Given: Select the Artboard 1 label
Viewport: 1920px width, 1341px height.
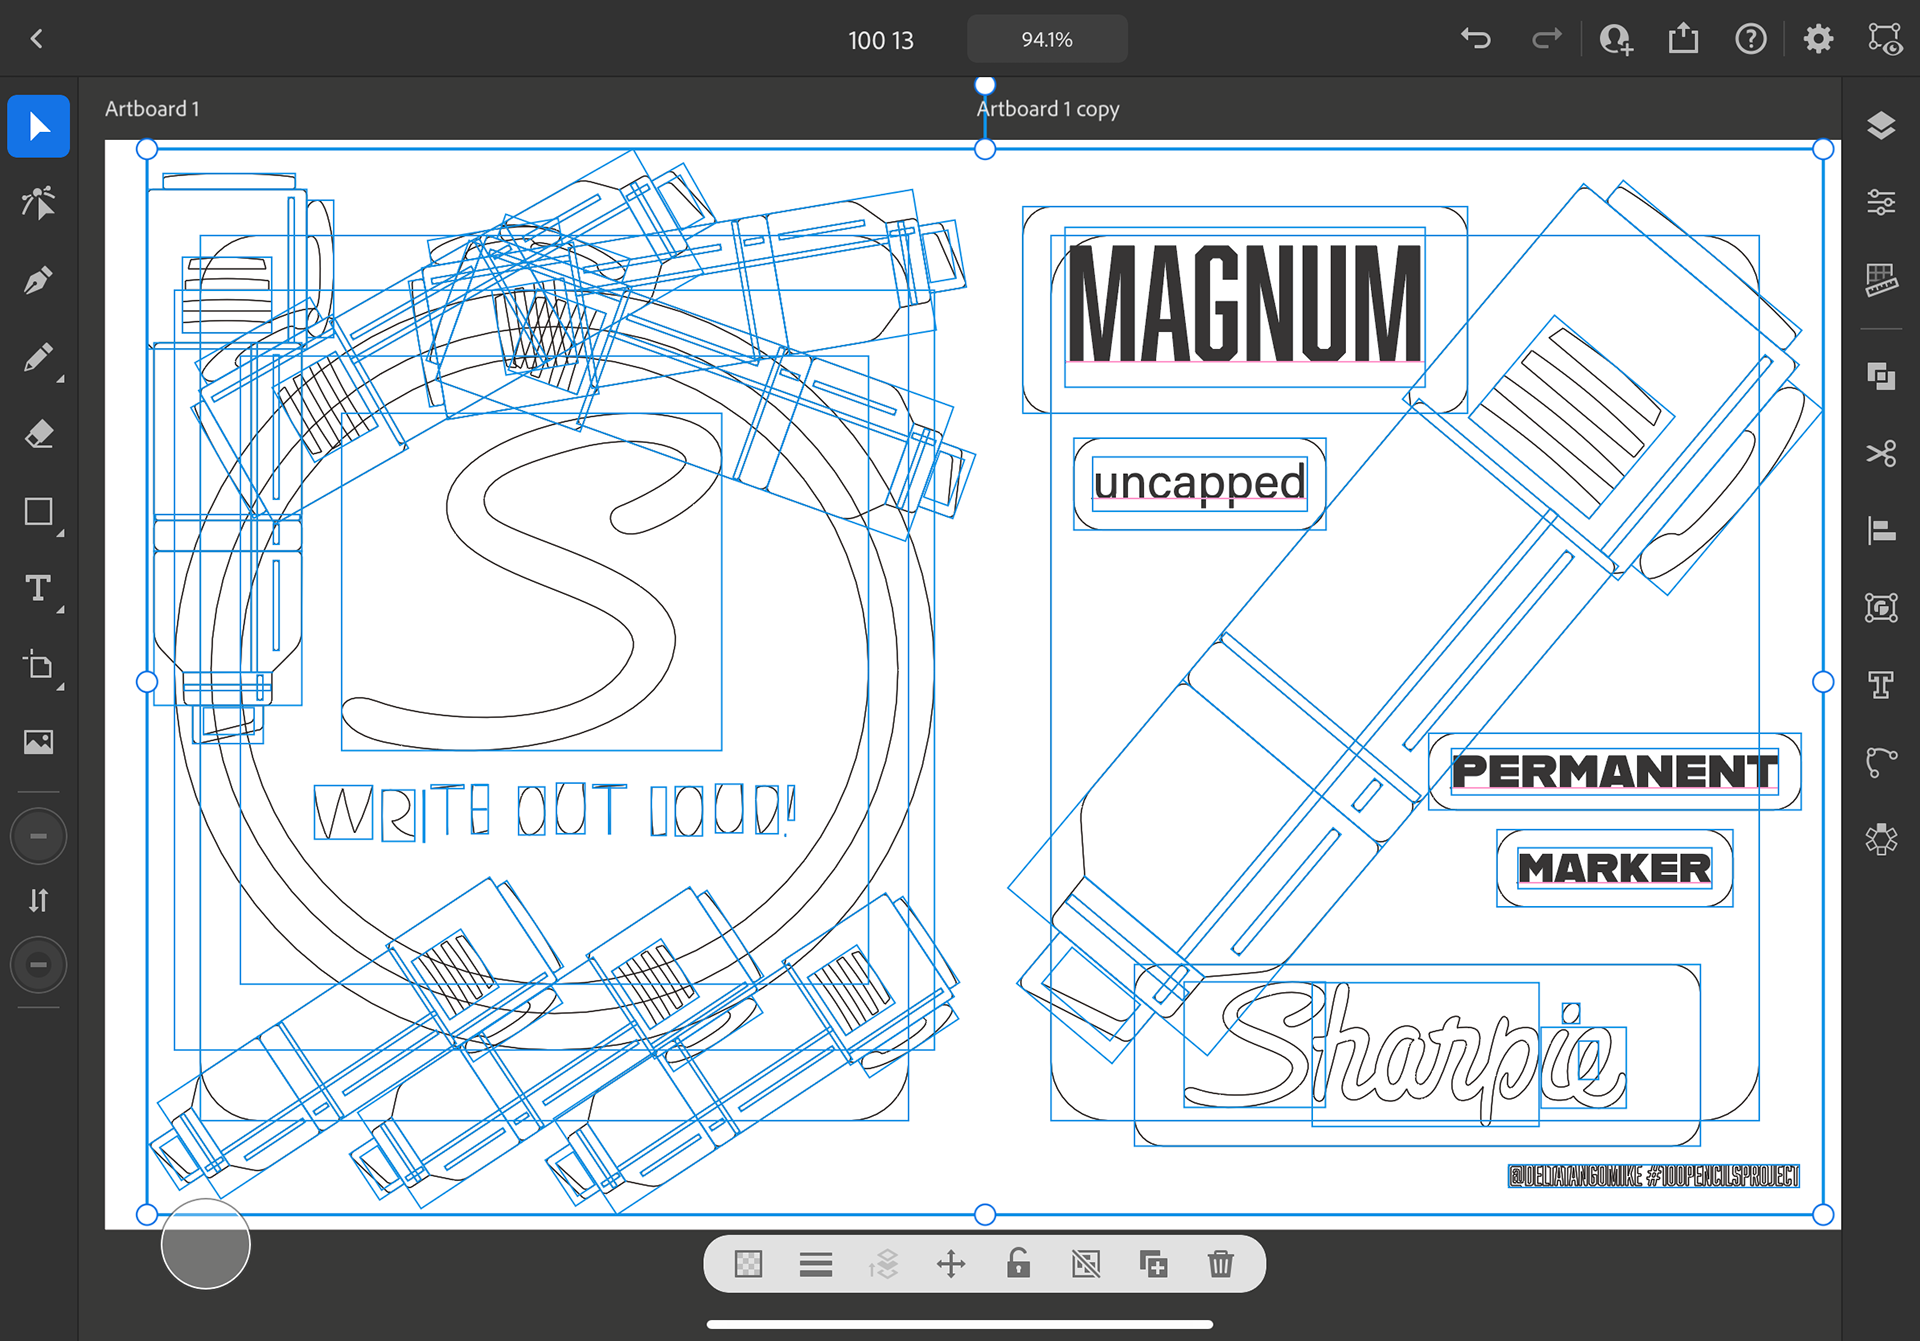Looking at the screenshot, I should [152, 108].
